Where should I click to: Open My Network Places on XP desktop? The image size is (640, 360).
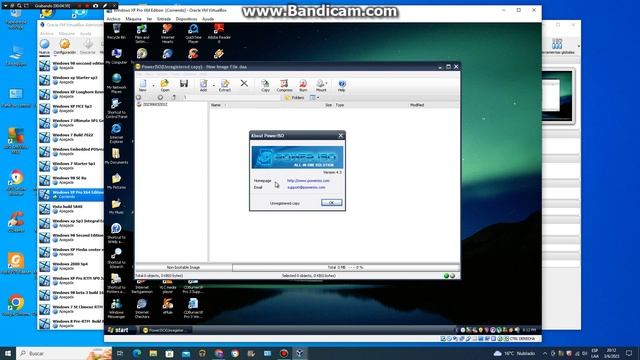[x=116, y=83]
